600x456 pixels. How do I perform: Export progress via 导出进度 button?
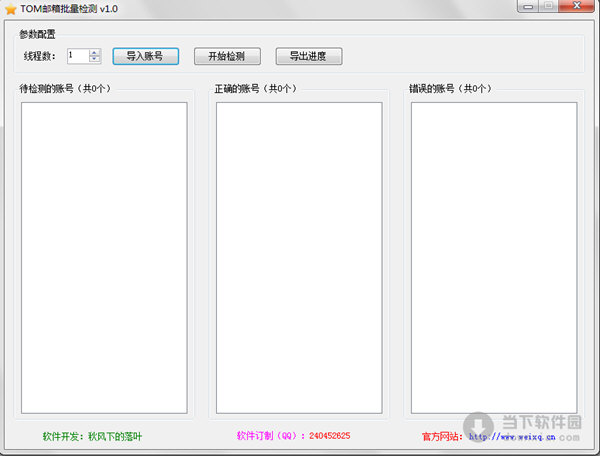(309, 56)
